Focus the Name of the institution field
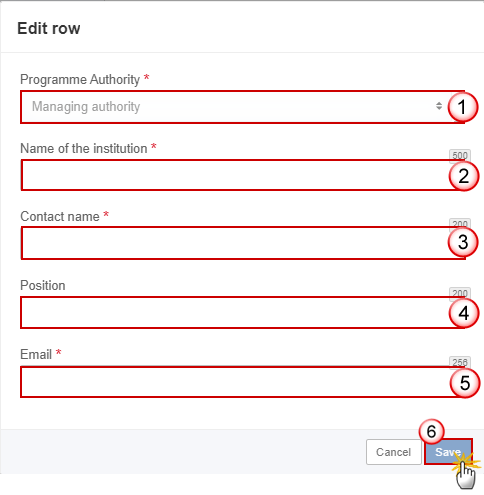This screenshot has height=495, width=484. (242, 175)
